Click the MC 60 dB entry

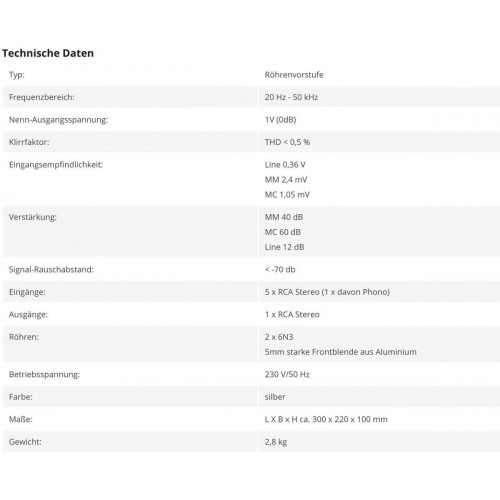[283, 232]
